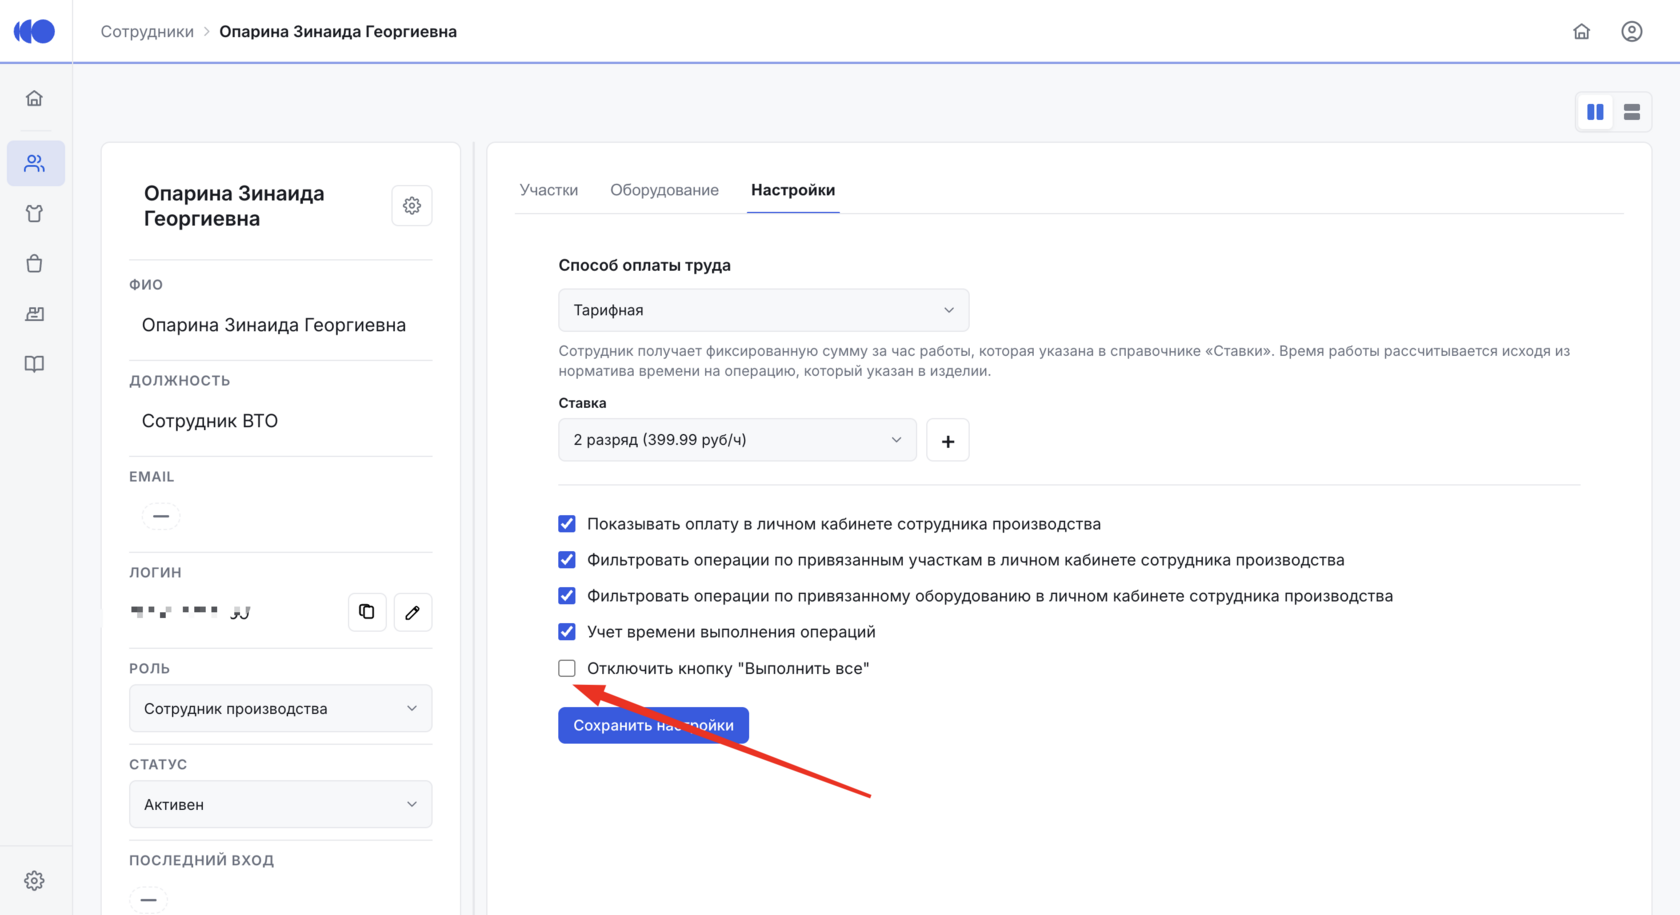
Task: Click the Сохранить настройки button
Action: pyautogui.click(x=653, y=725)
